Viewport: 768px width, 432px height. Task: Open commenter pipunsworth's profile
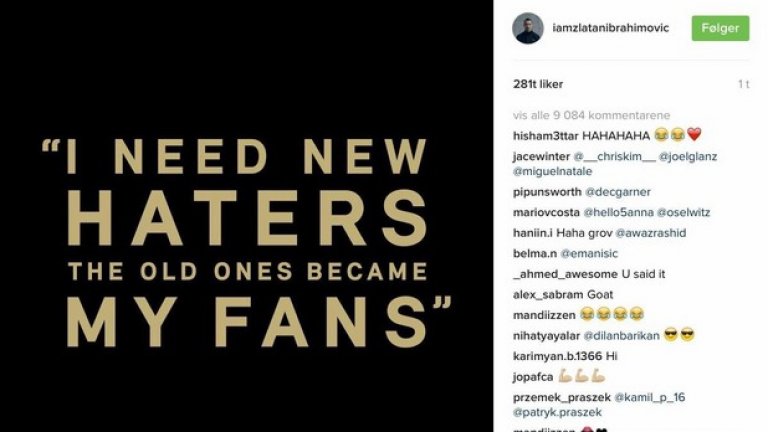(x=548, y=191)
